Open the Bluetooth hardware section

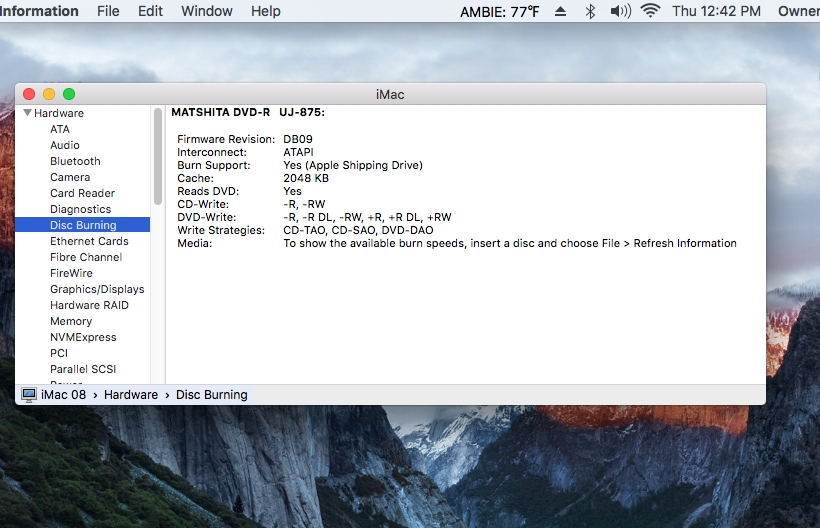pyautogui.click(x=75, y=161)
